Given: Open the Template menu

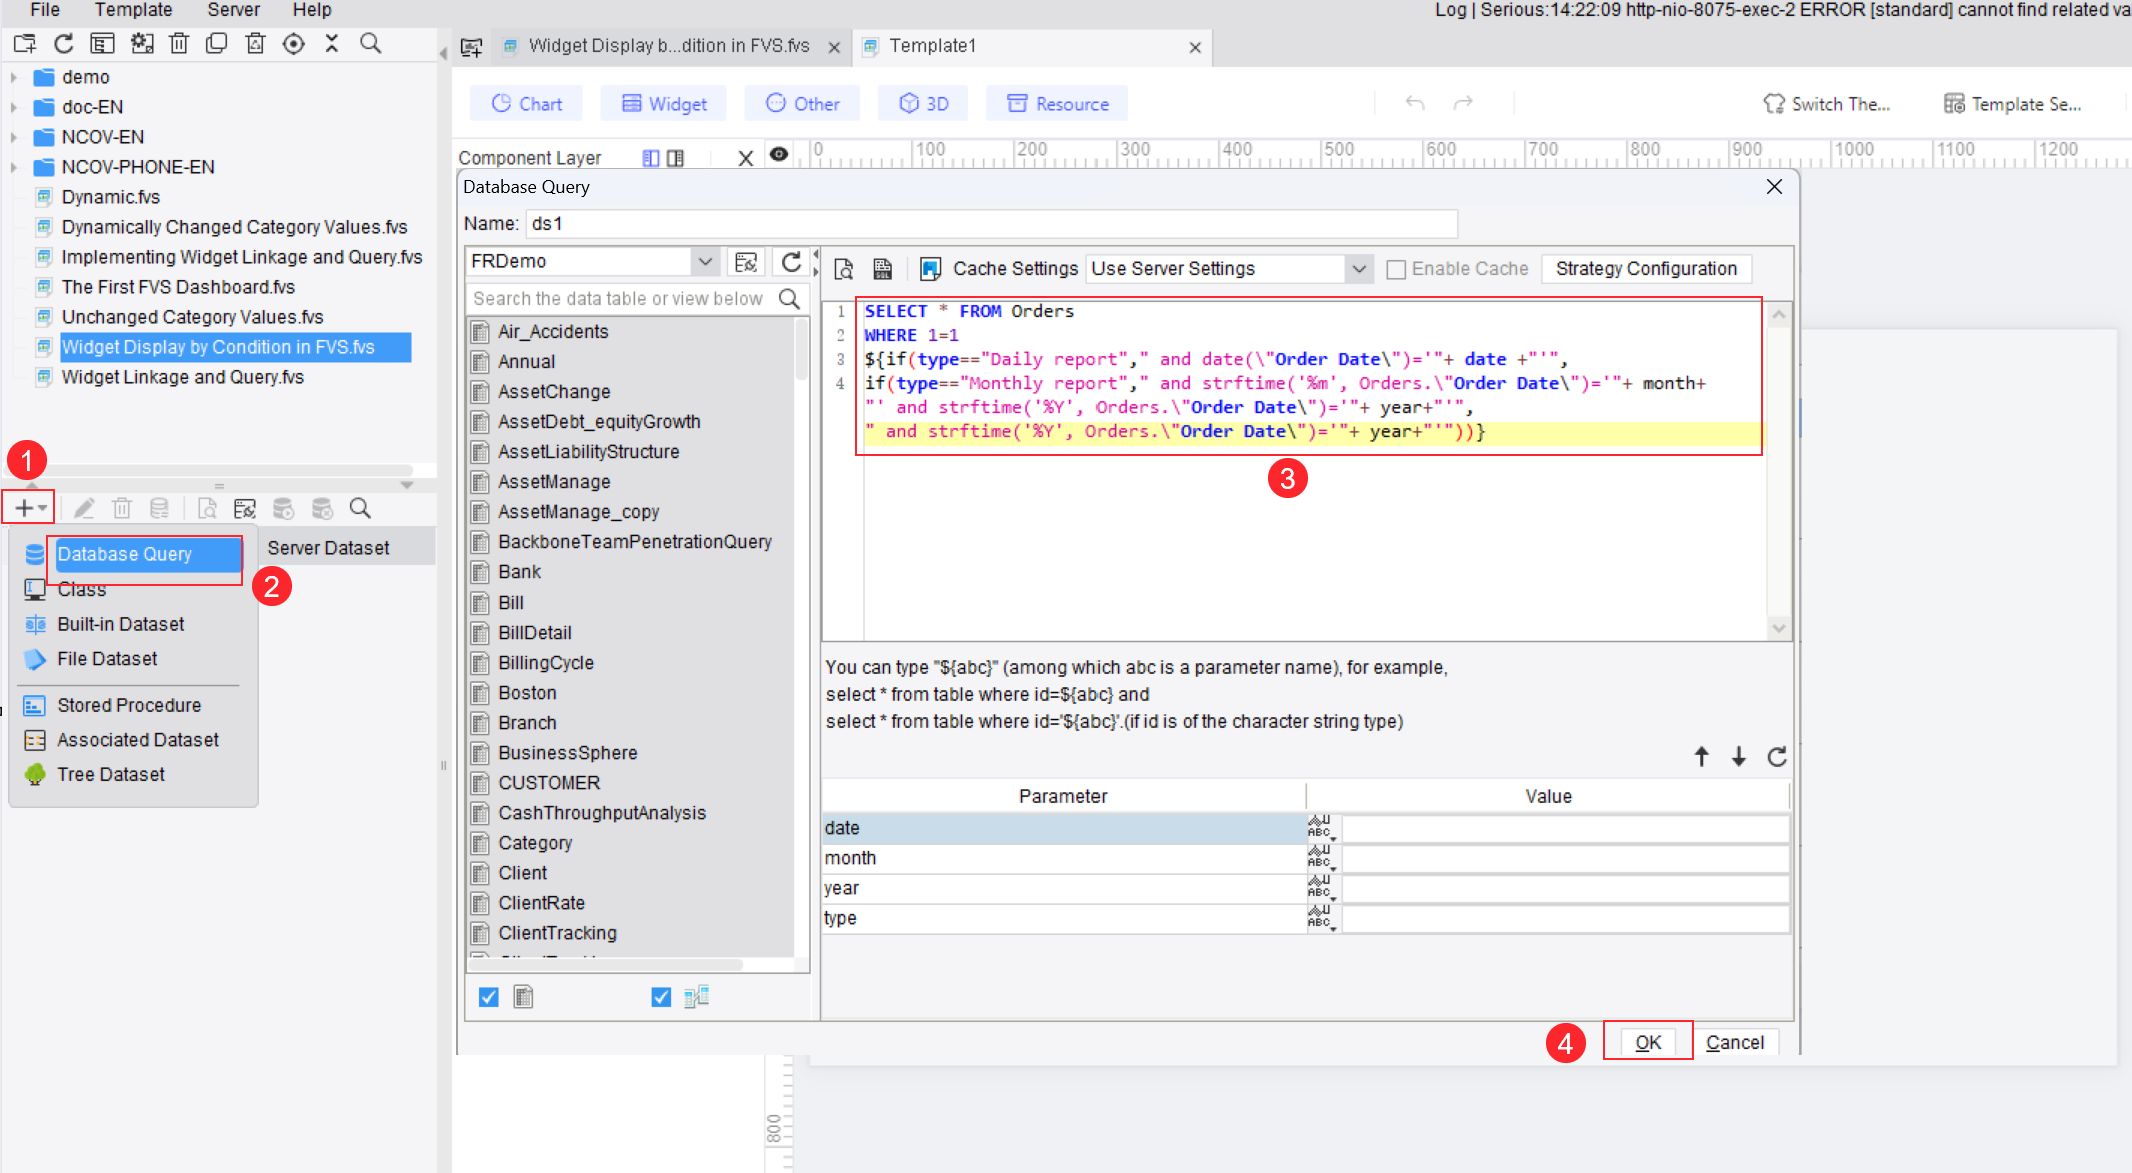Looking at the screenshot, I should click(133, 10).
